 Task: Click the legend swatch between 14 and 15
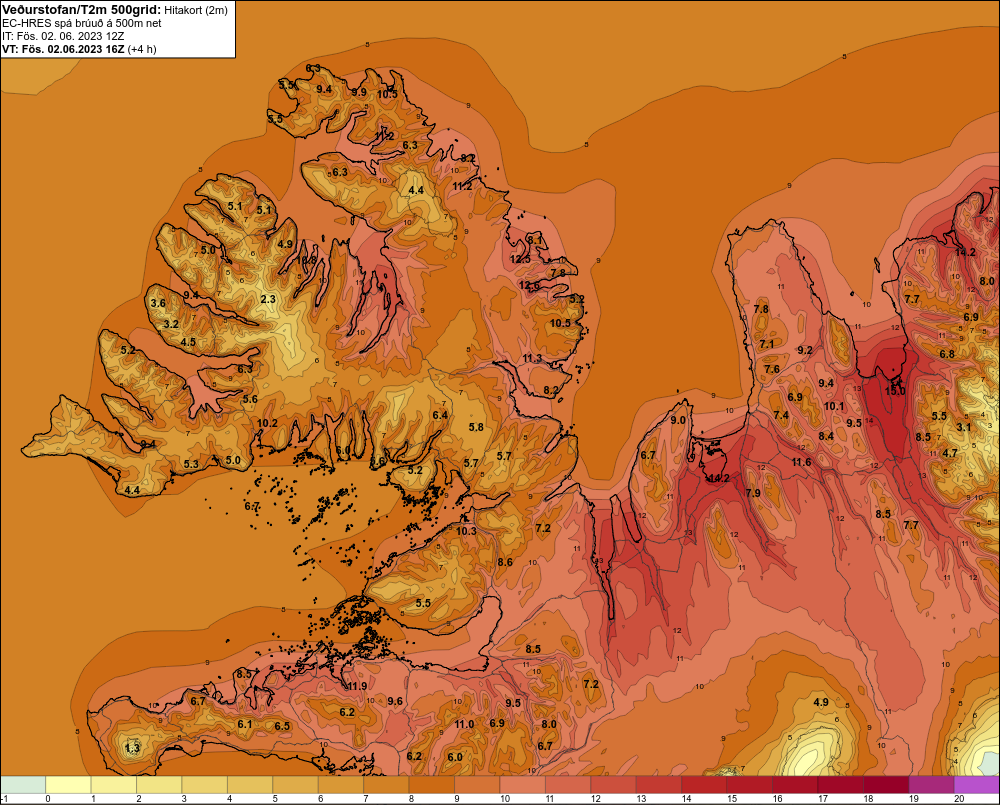coord(704,785)
